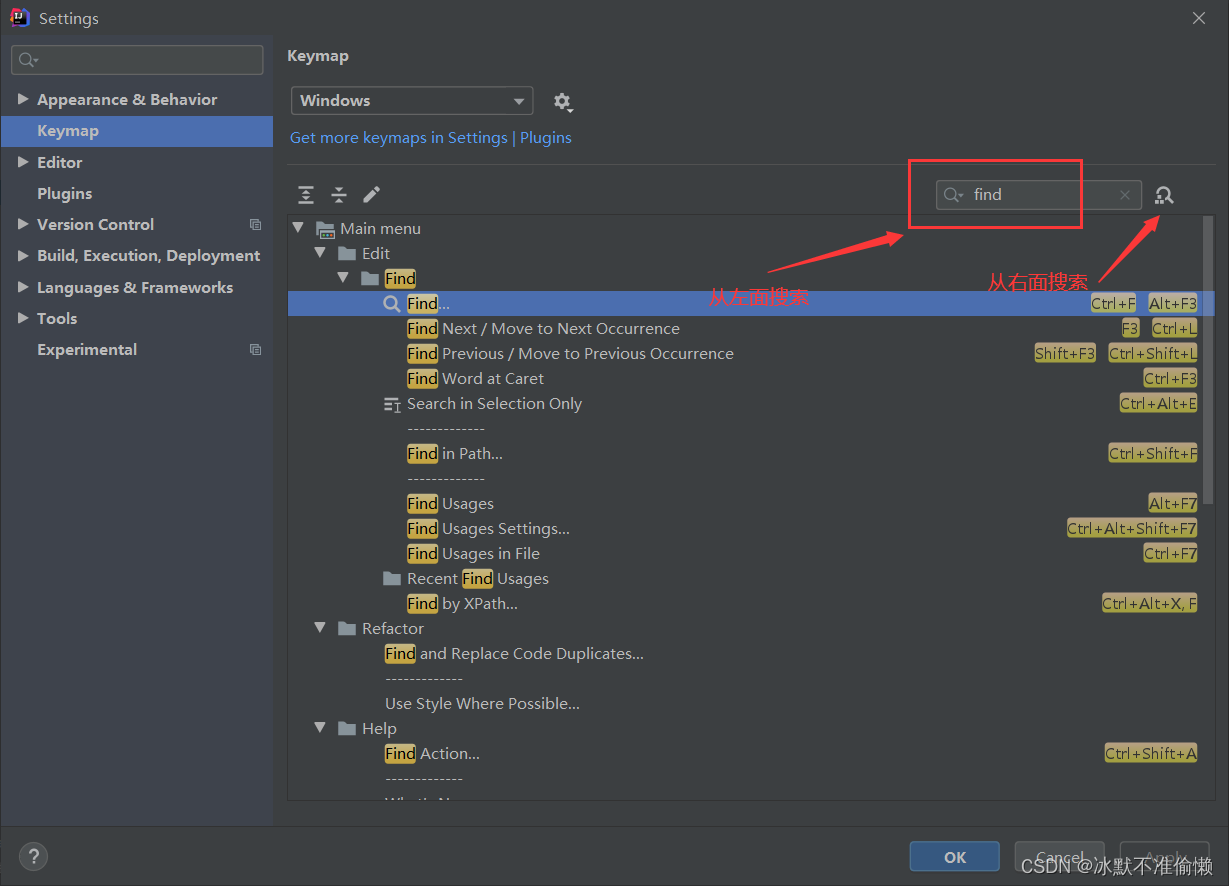Click the folder icon of Find group

tap(370, 279)
